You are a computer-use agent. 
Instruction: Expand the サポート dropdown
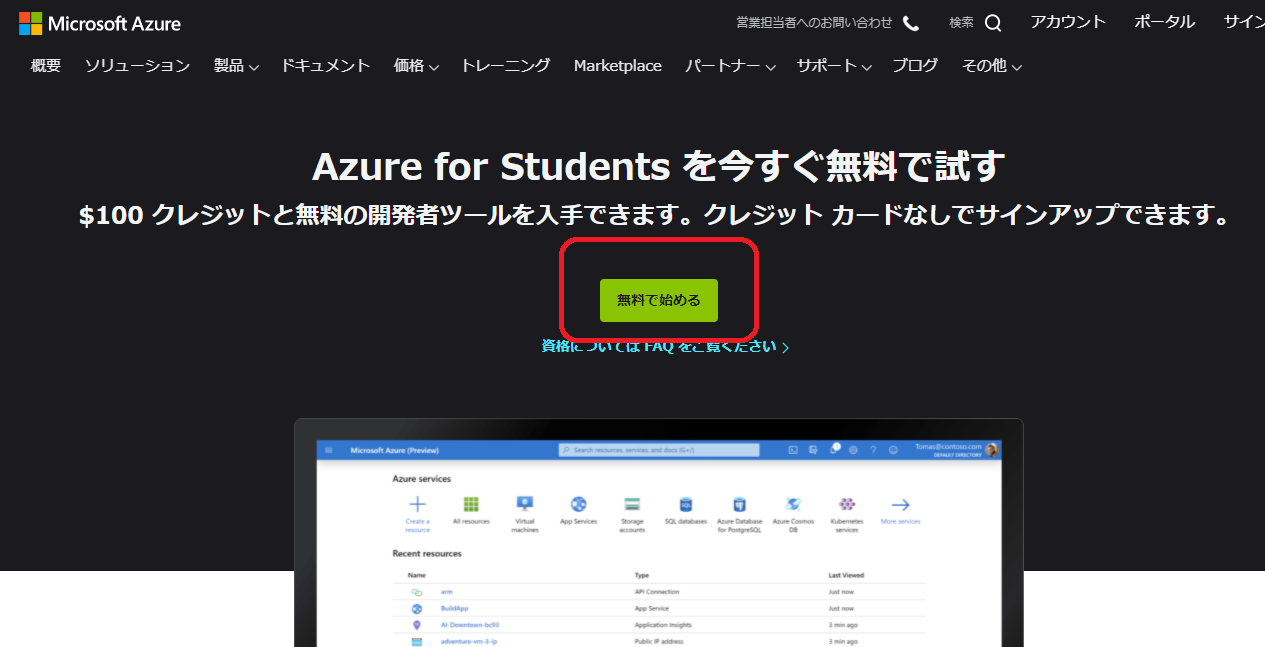(x=834, y=66)
